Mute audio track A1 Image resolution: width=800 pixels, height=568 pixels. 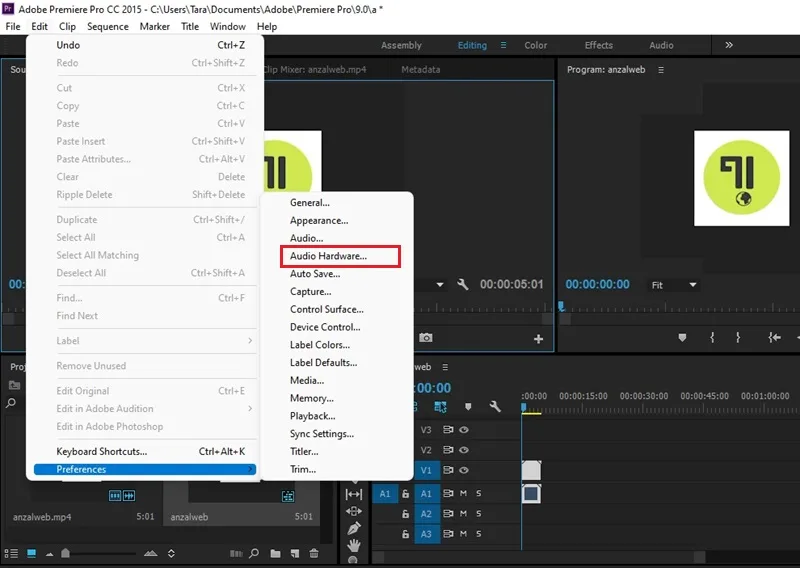pyautogui.click(x=463, y=493)
